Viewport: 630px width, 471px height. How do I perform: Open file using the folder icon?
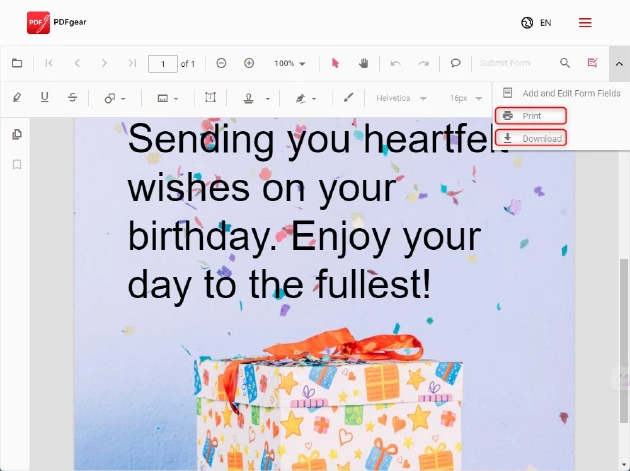tap(17, 63)
